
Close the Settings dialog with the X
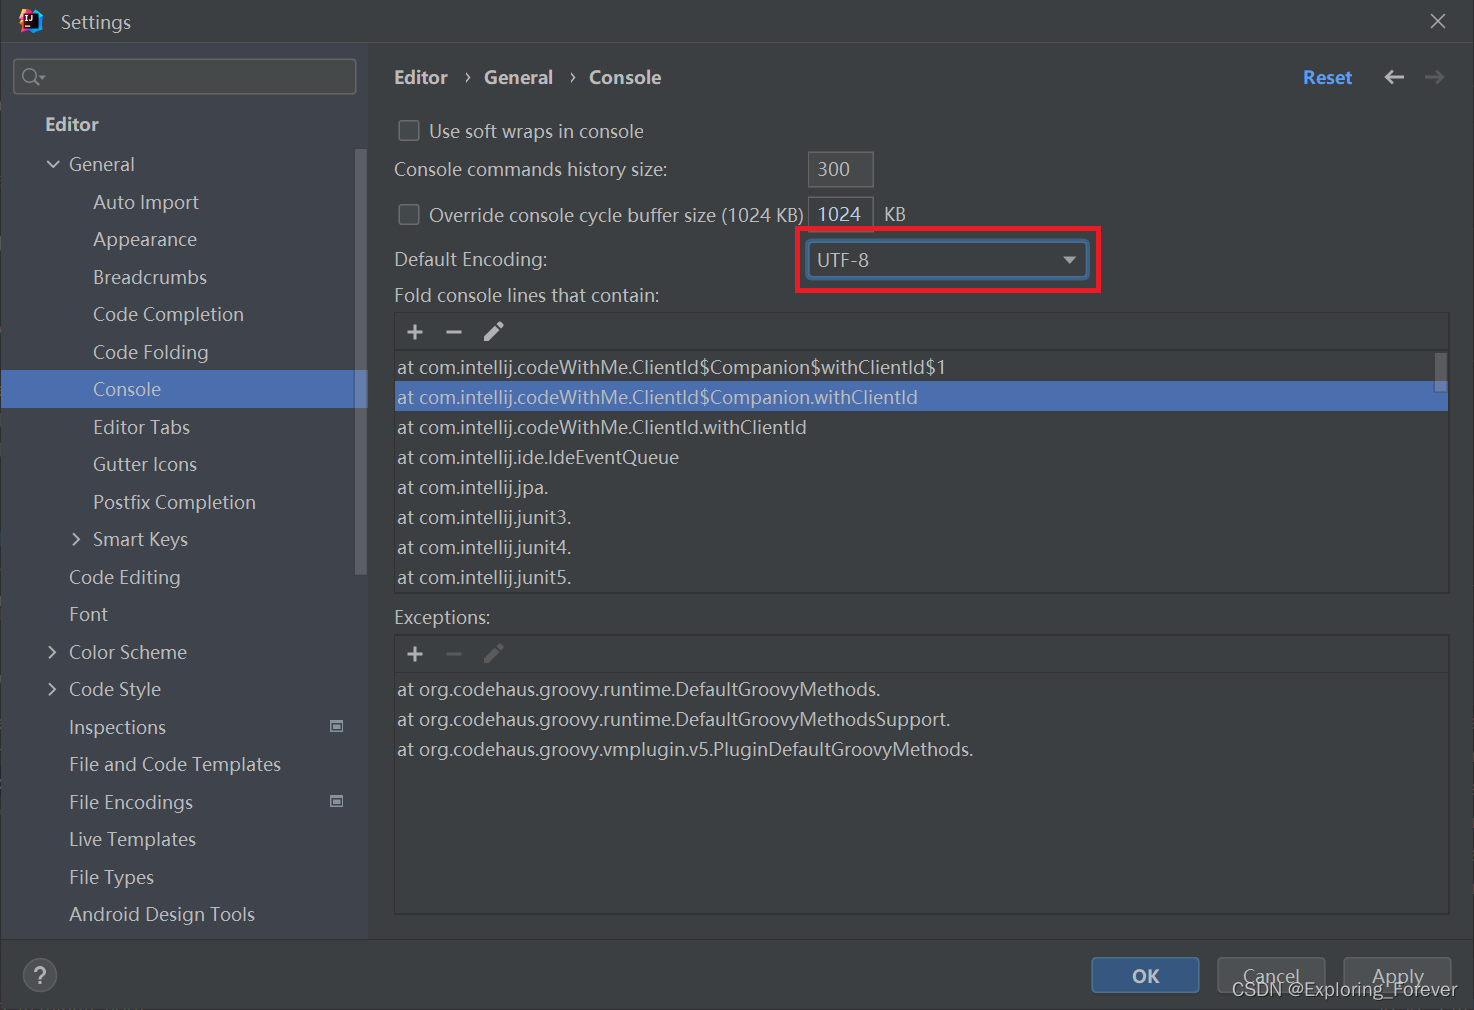pyautogui.click(x=1438, y=21)
